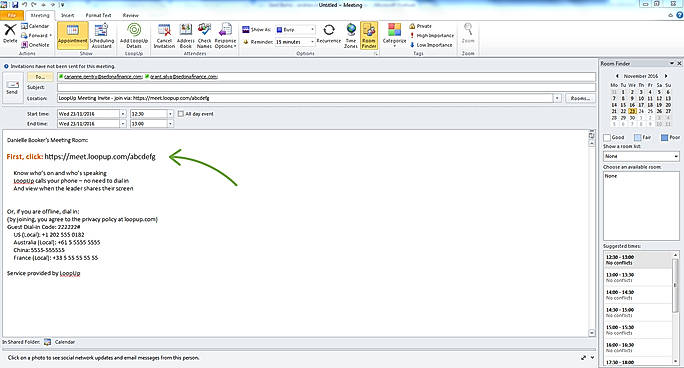
Task: Expand the Reminder 15 minutes dropdown
Action: click(x=312, y=42)
